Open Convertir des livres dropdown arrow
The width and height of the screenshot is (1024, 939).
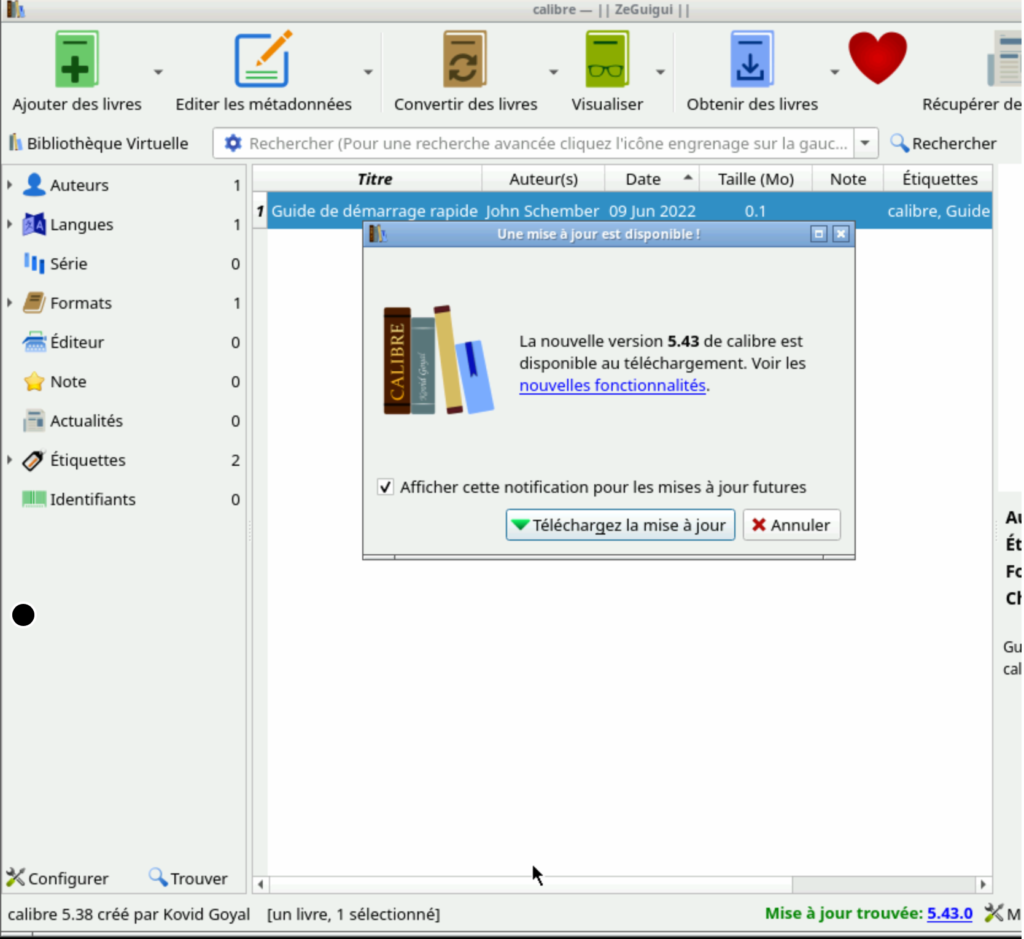[553, 72]
